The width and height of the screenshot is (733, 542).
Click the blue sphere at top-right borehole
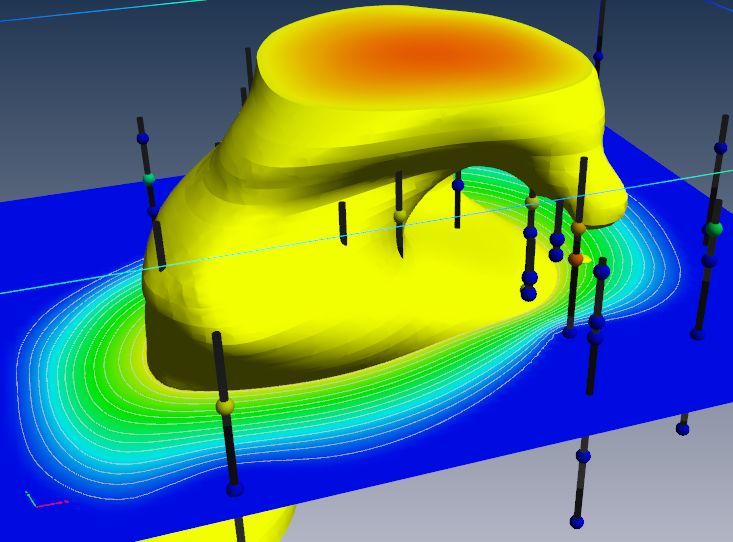pos(599,56)
